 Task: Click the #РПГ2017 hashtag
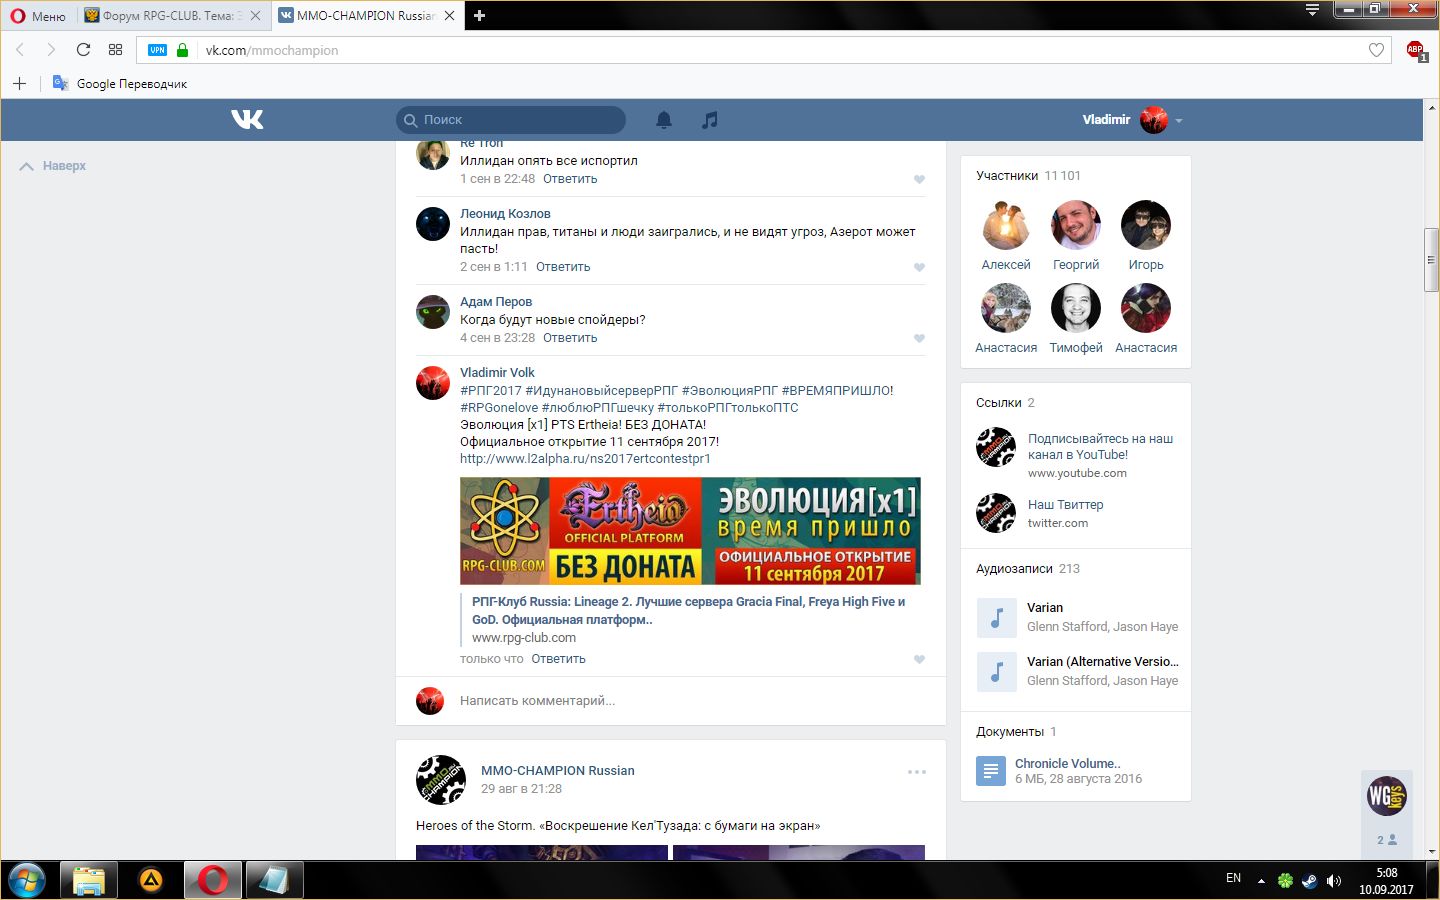pos(491,391)
